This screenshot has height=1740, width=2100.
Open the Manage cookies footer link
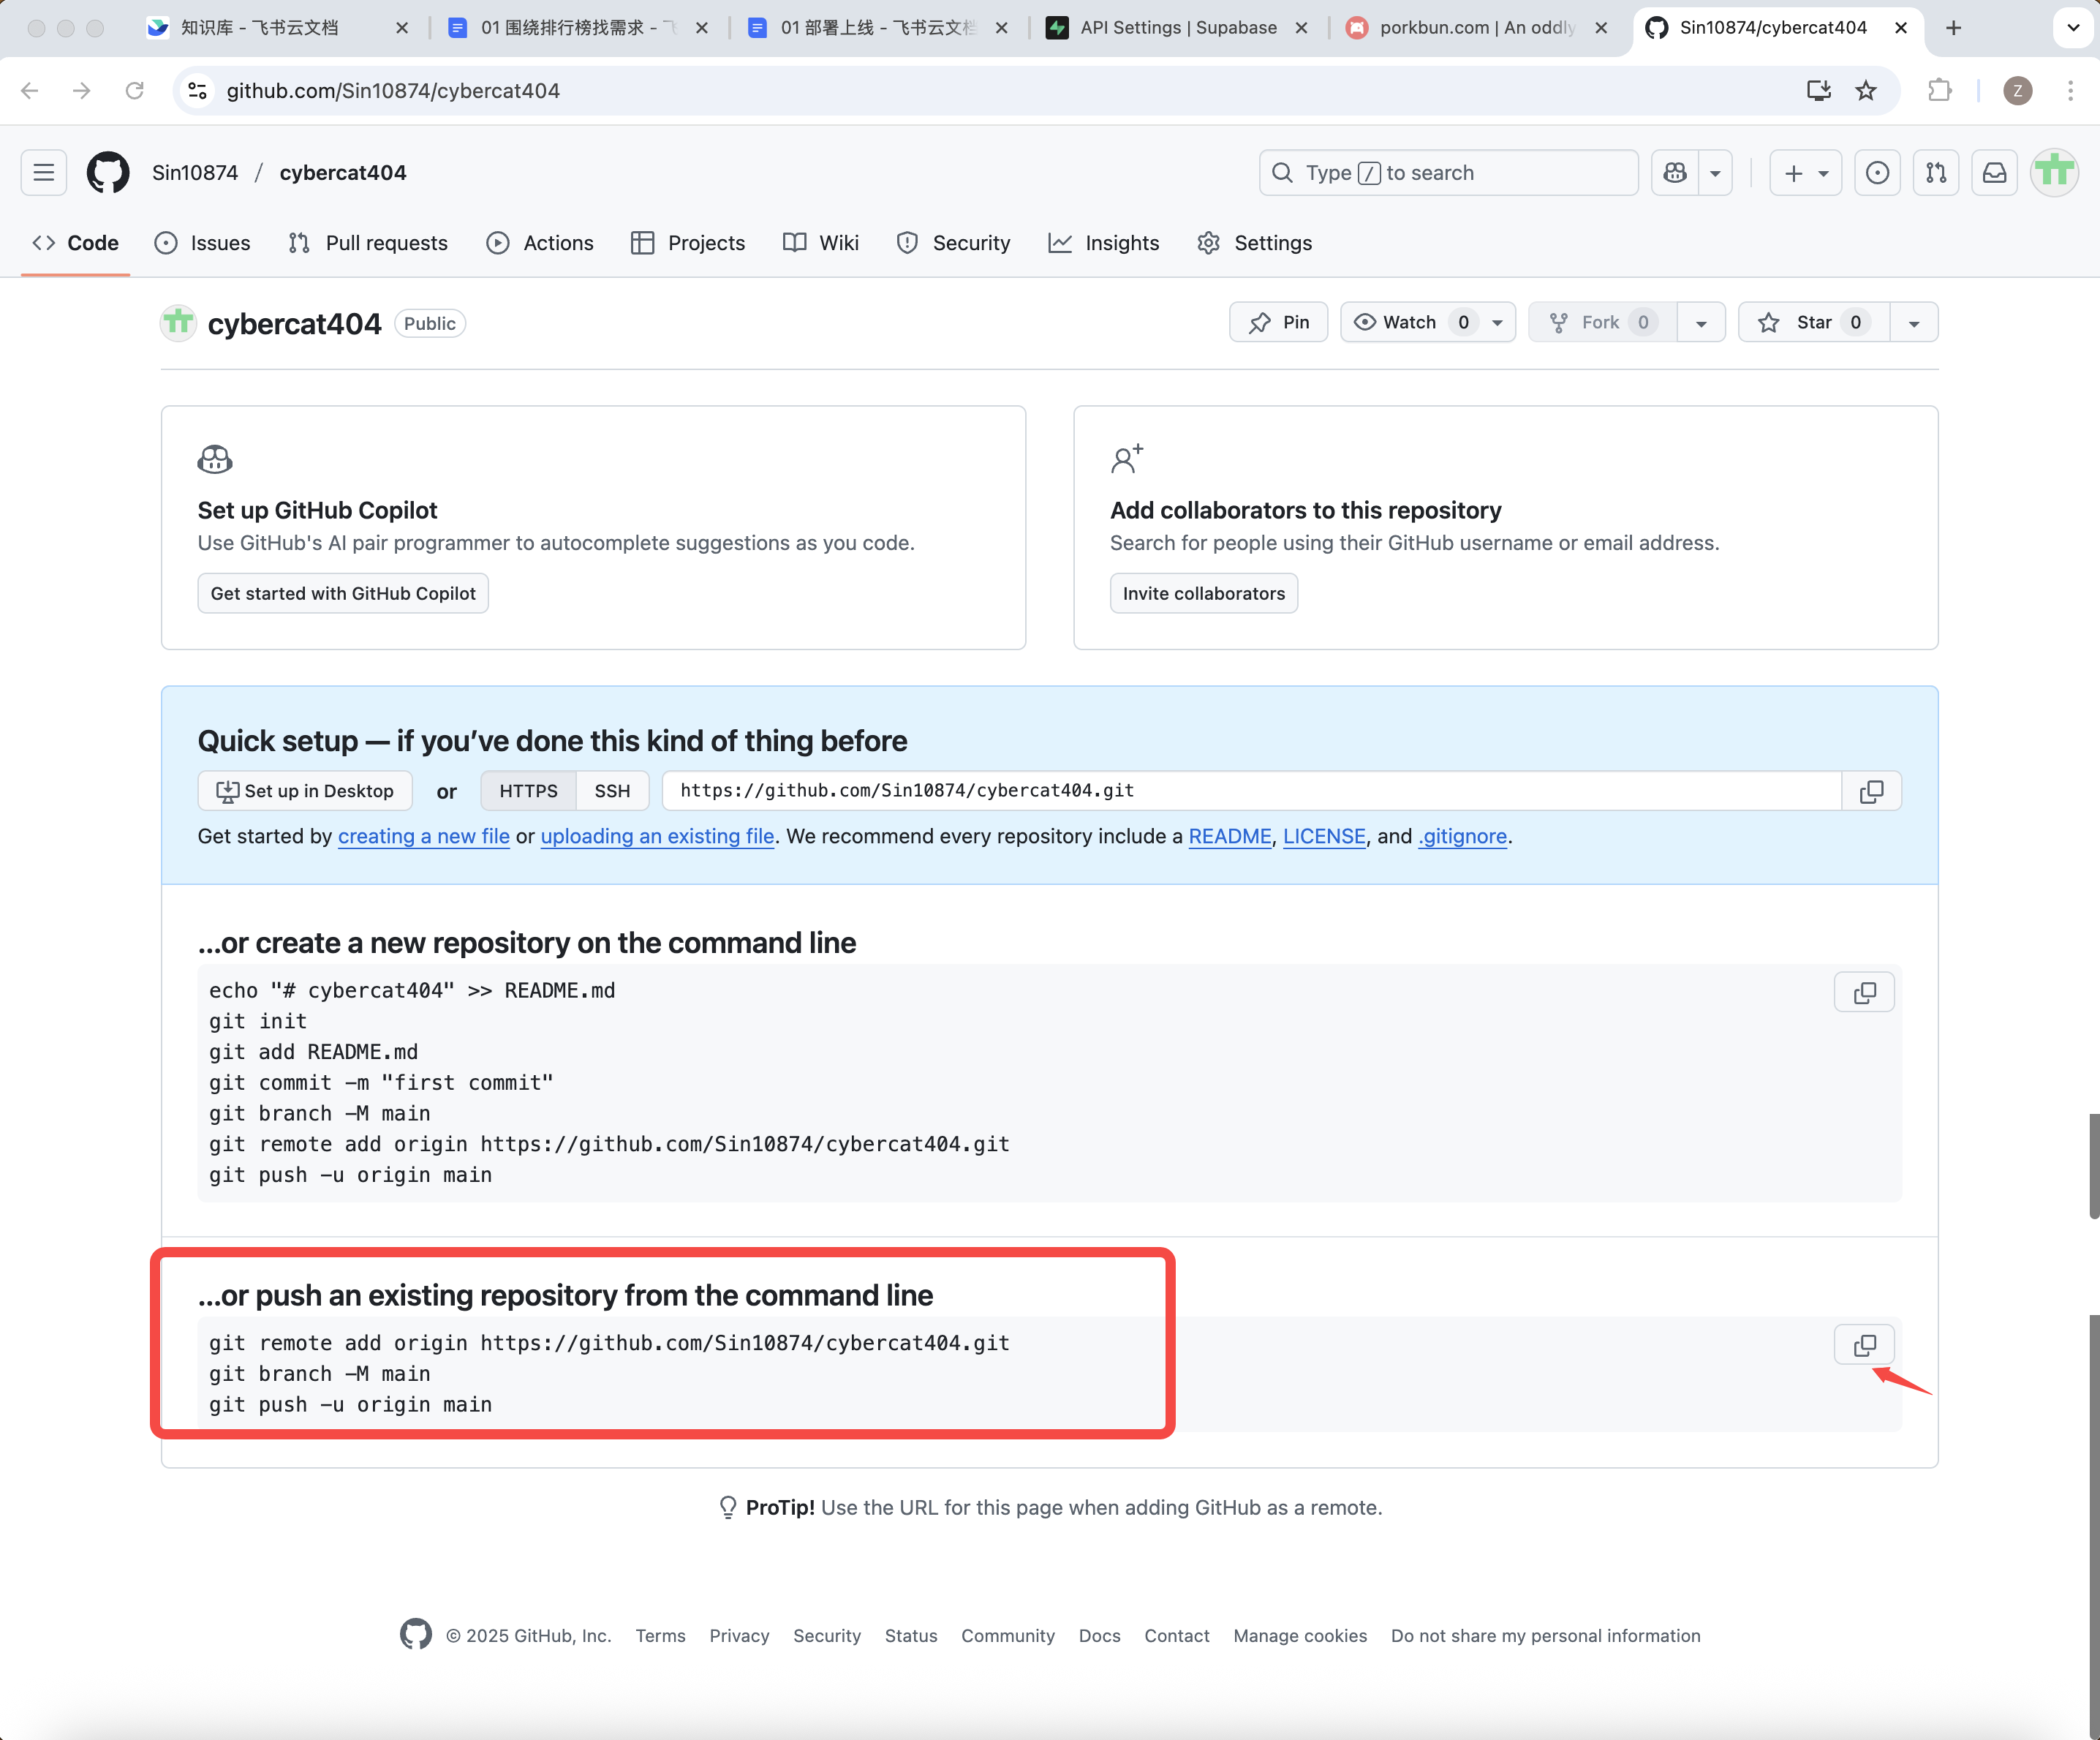point(1300,1636)
